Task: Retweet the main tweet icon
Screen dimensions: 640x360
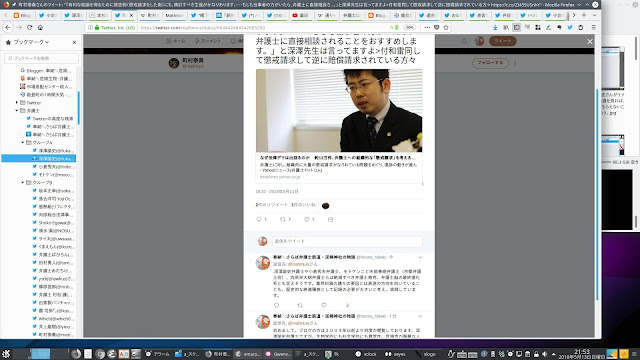Action: click(x=282, y=219)
